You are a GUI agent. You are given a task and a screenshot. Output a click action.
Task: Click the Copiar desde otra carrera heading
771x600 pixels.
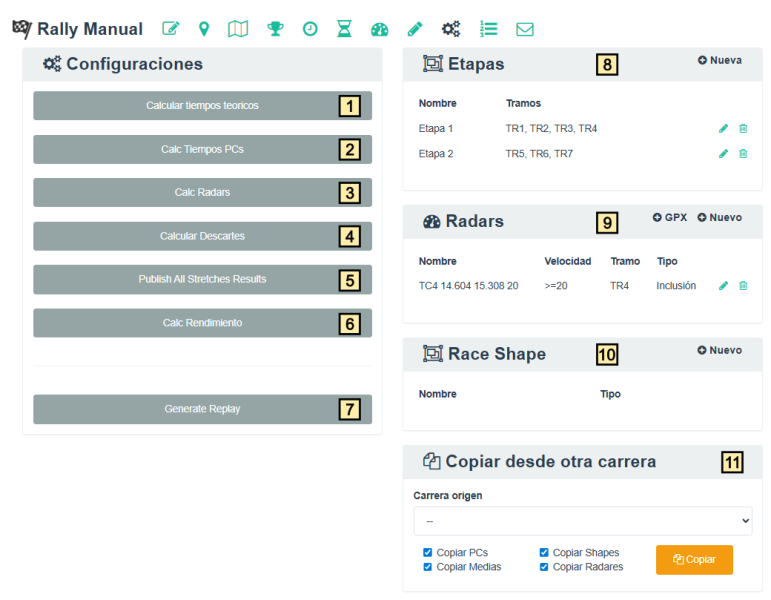point(551,461)
